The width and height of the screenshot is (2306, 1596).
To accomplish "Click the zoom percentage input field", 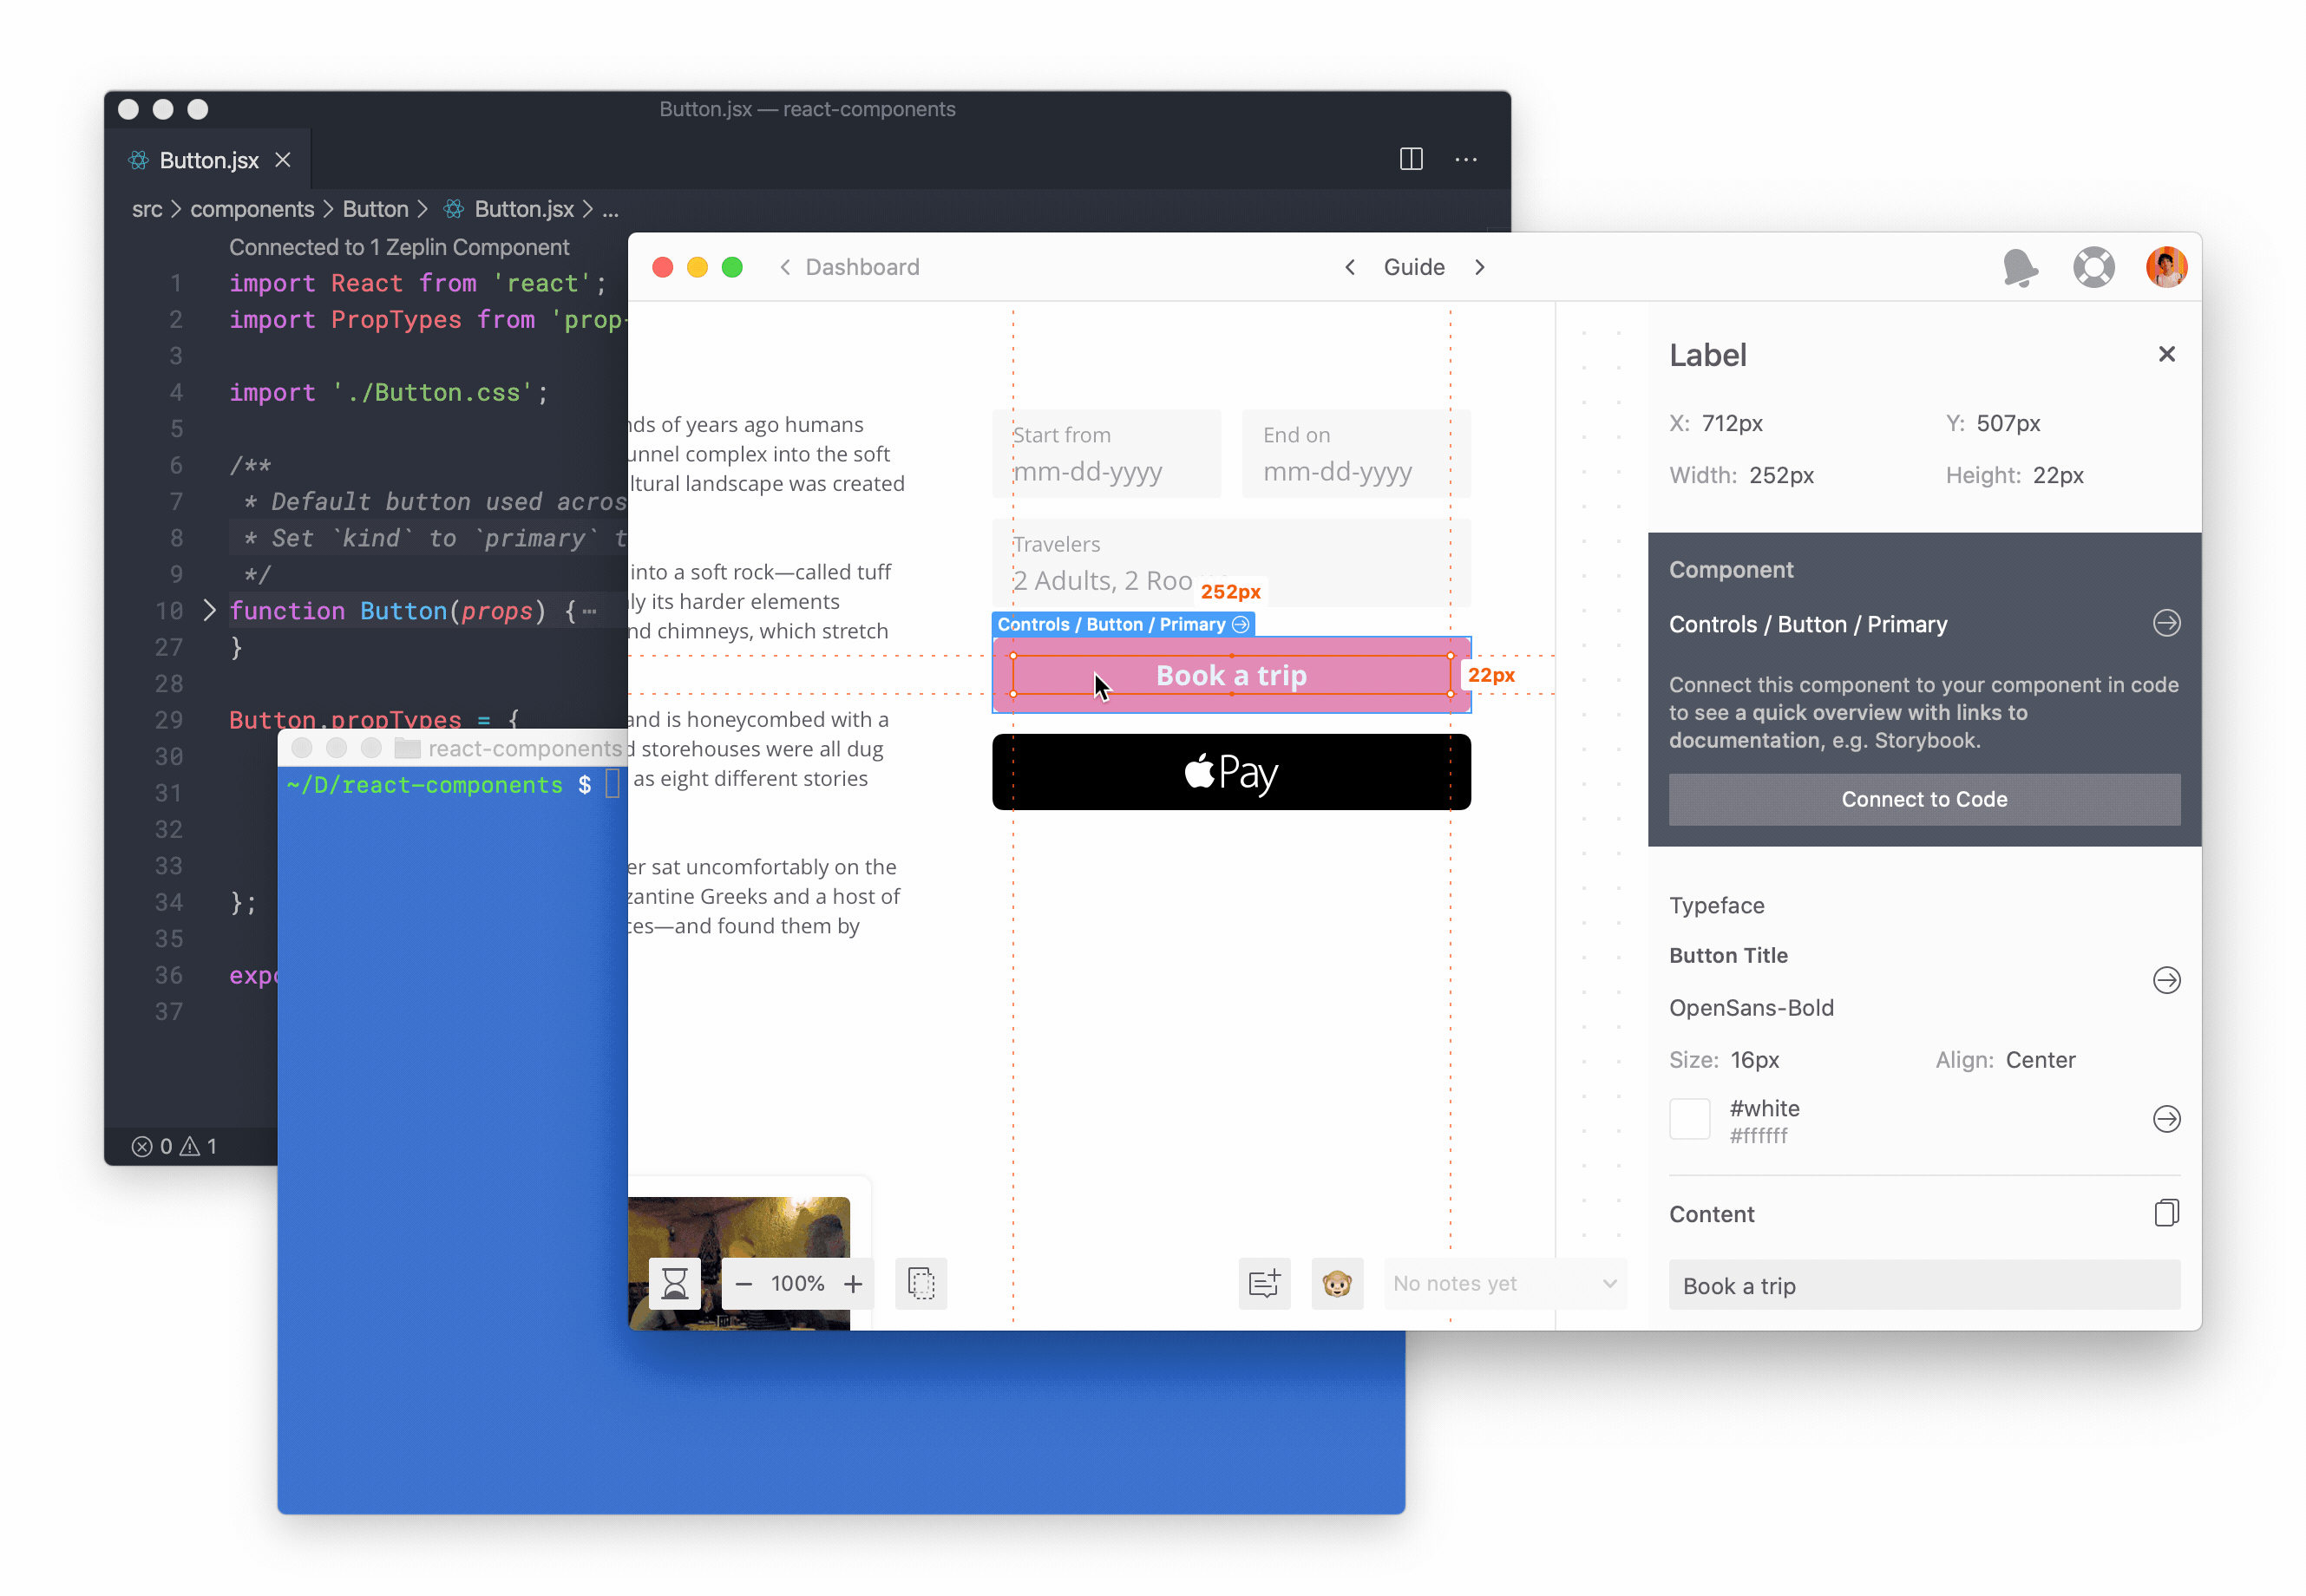I will (x=797, y=1282).
